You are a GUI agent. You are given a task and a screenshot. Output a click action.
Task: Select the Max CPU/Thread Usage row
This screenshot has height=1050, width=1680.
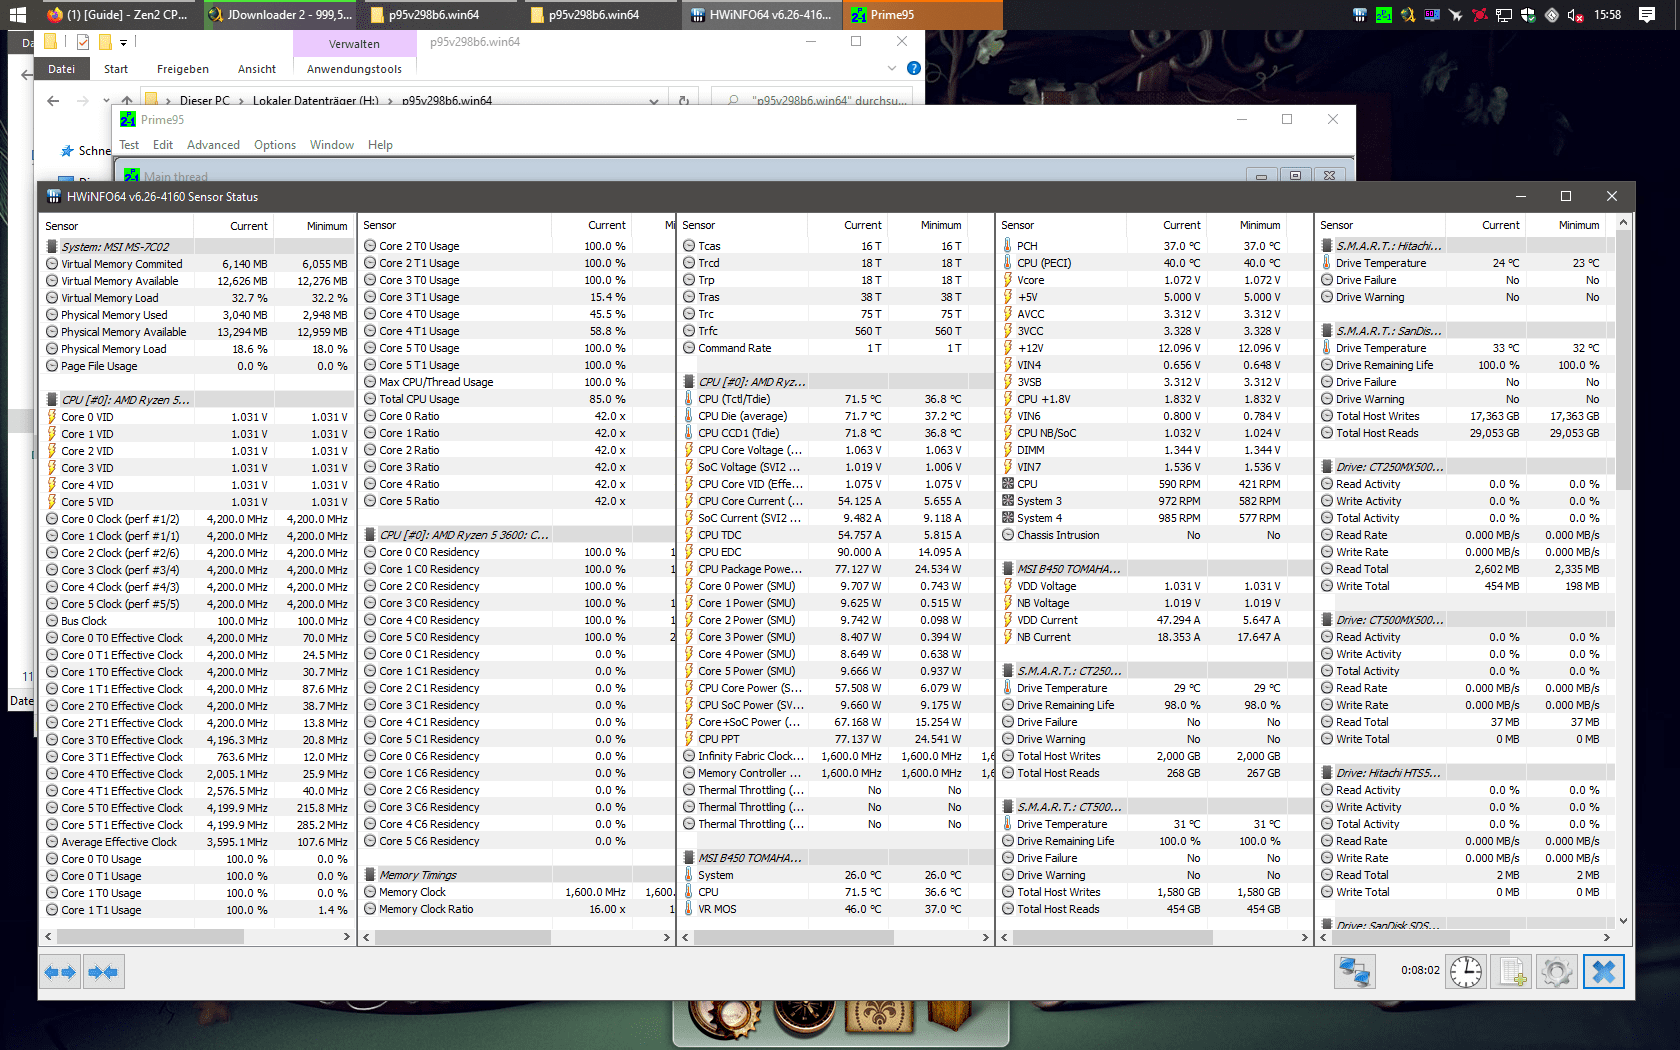[516, 382]
